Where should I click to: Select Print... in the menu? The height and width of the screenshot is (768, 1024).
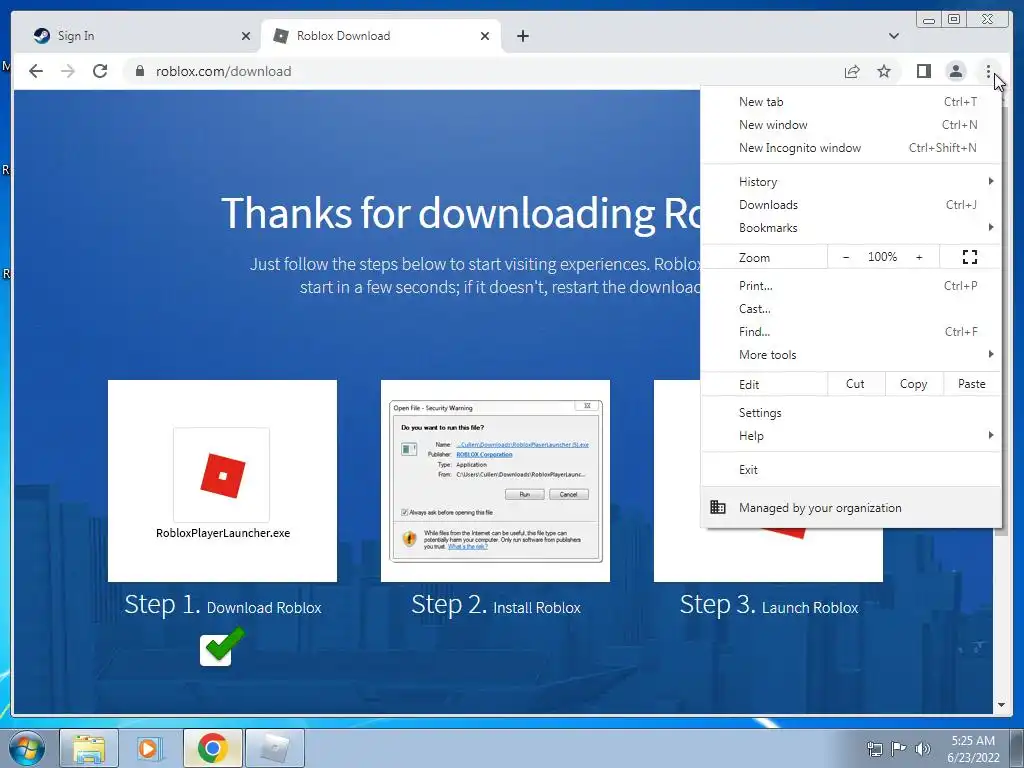click(x=851, y=285)
